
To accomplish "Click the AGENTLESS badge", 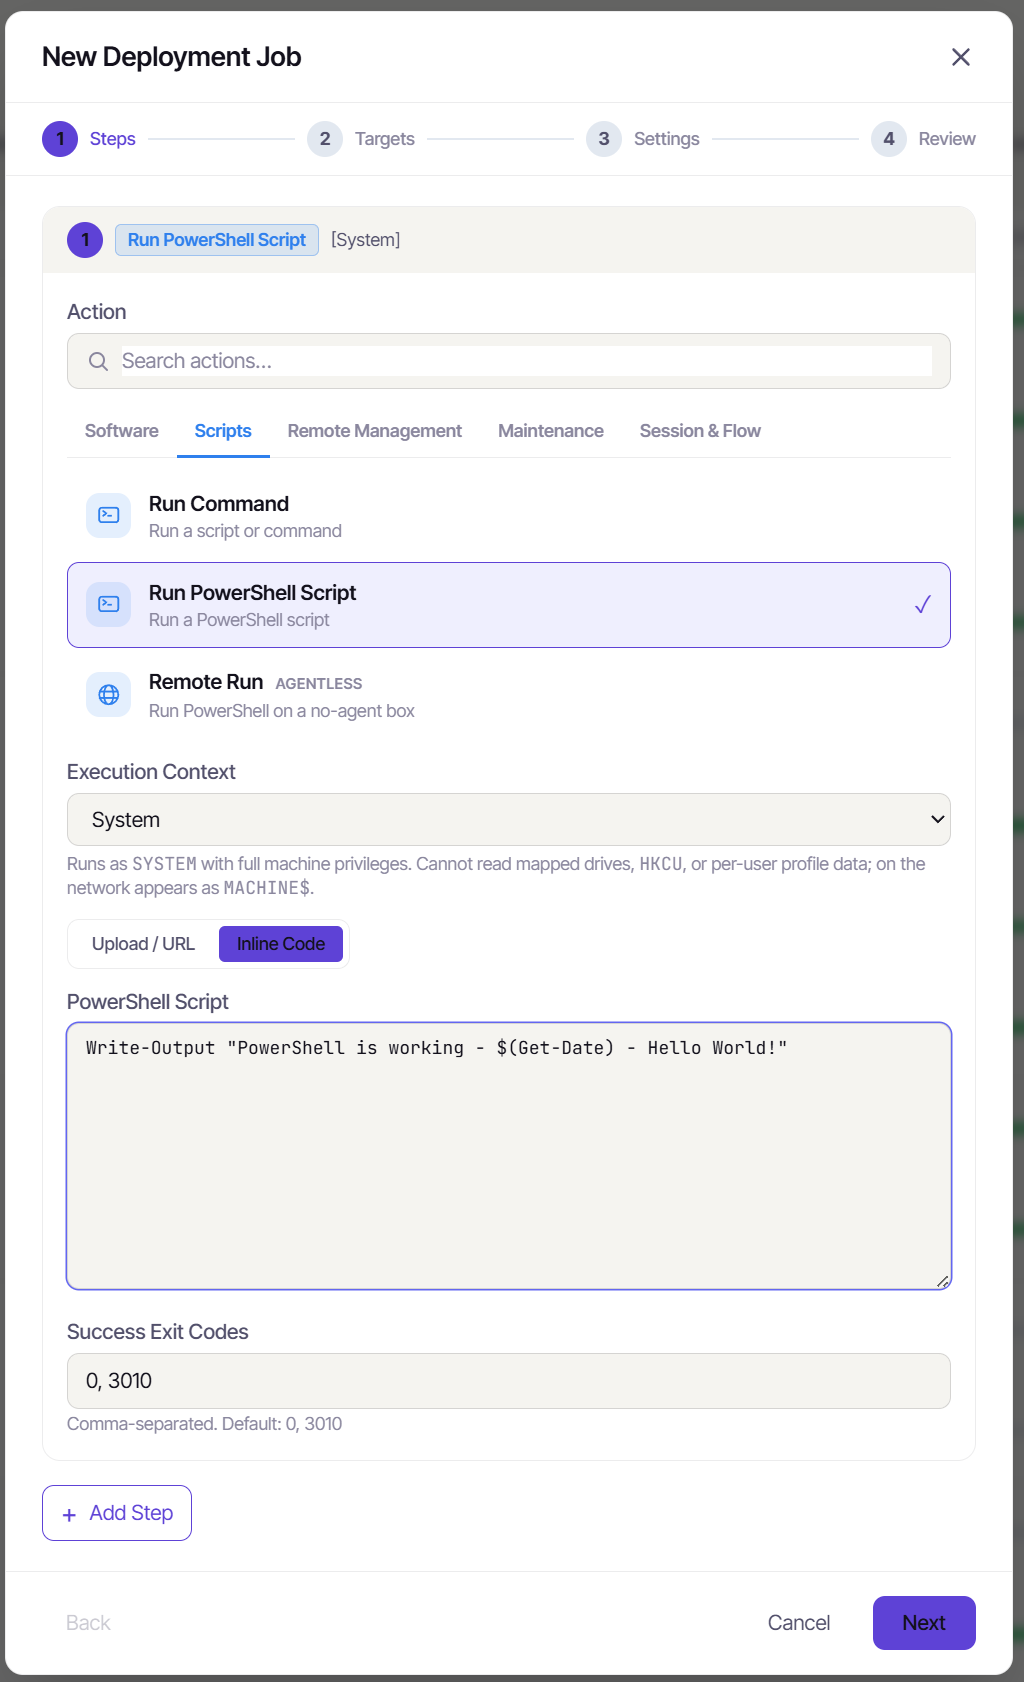I will [x=319, y=684].
